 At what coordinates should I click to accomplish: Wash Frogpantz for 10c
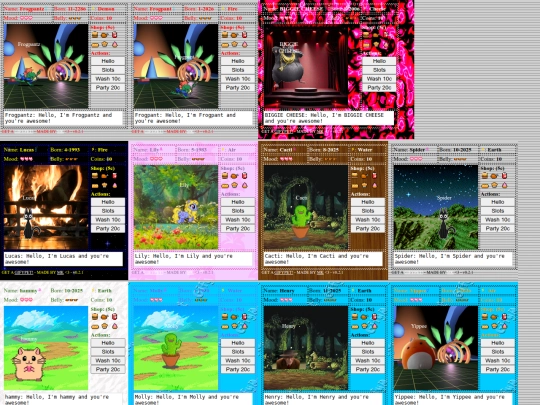(108, 79)
